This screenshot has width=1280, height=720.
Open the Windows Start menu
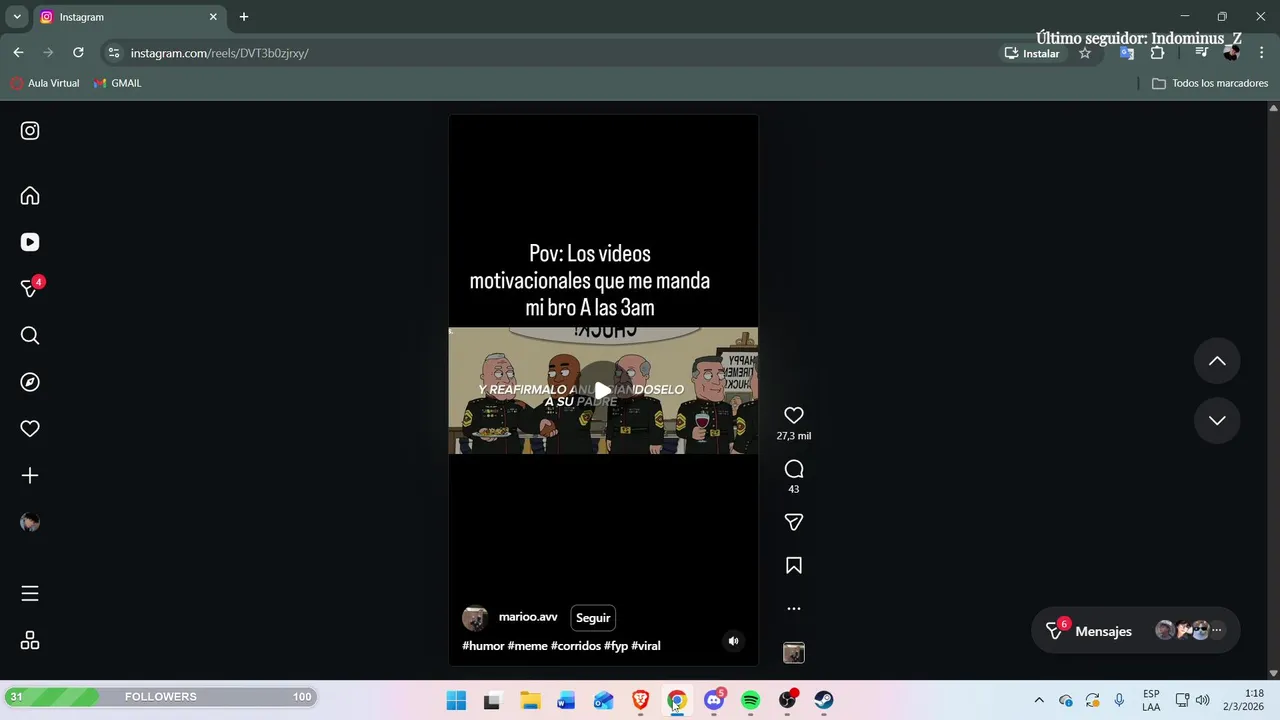456,700
